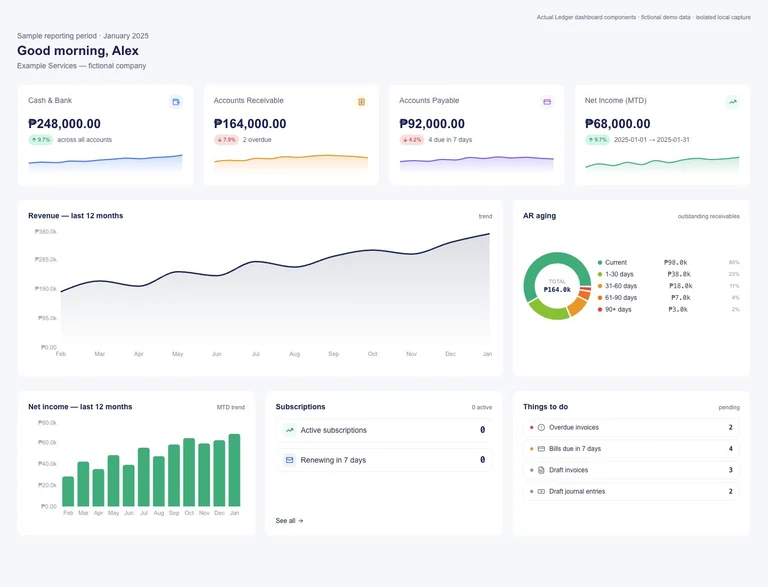Click the Accounts Receivable invoice icon

[x=361, y=102]
